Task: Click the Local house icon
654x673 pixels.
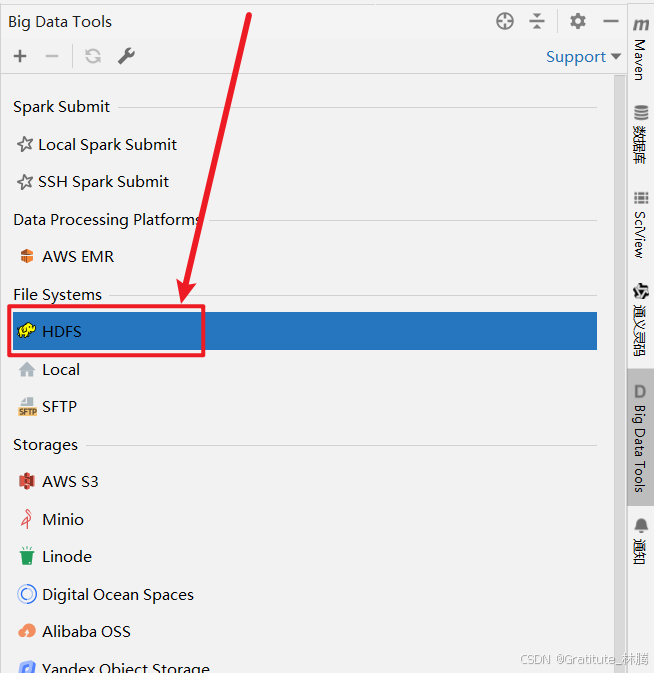Action: [x=27, y=369]
